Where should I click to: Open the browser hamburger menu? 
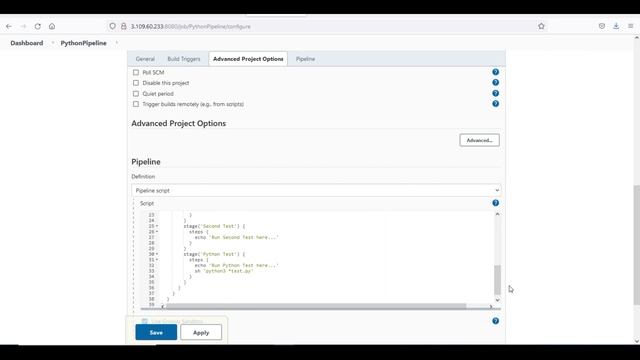(631, 26)
